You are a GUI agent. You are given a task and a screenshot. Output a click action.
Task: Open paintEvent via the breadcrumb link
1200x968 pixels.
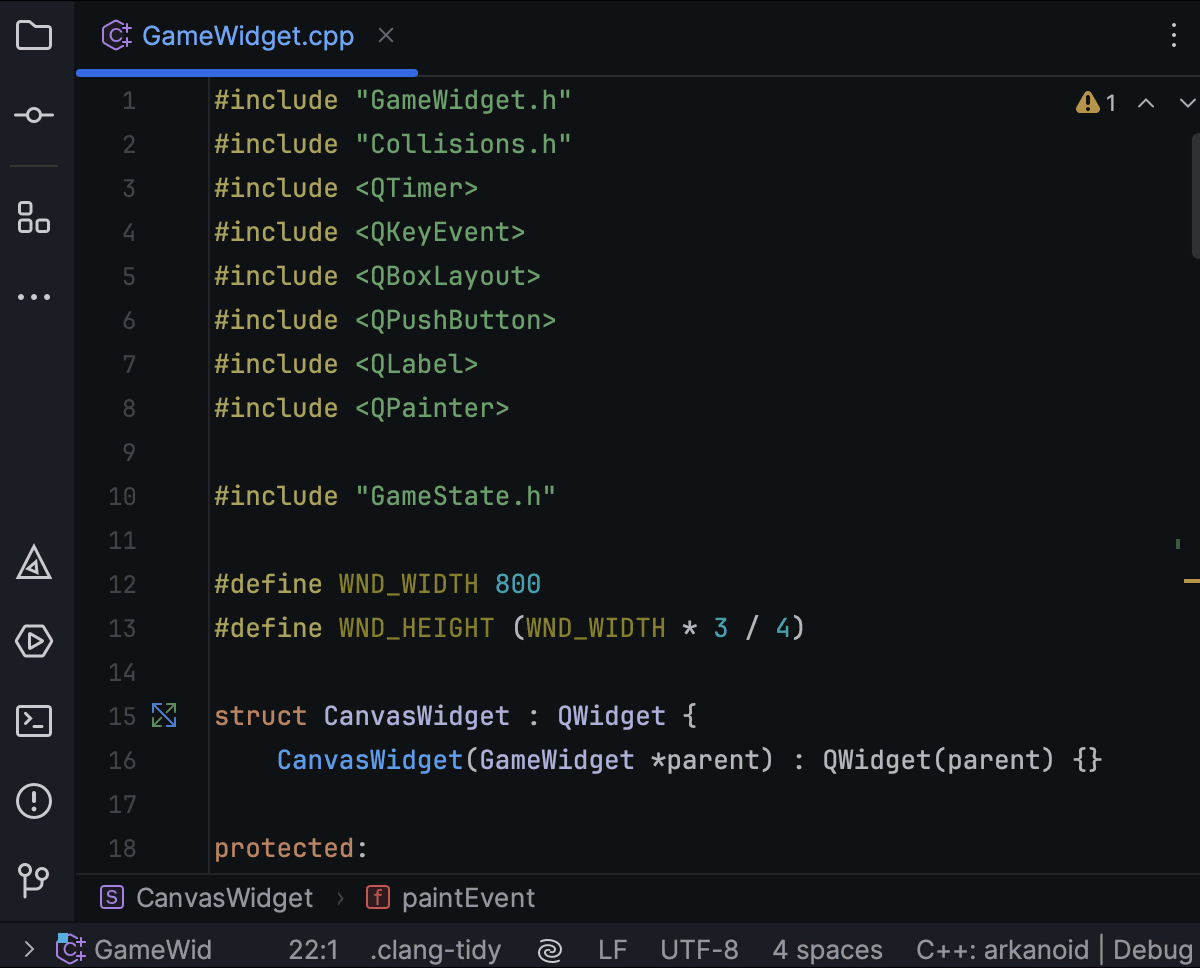[468, 897]
